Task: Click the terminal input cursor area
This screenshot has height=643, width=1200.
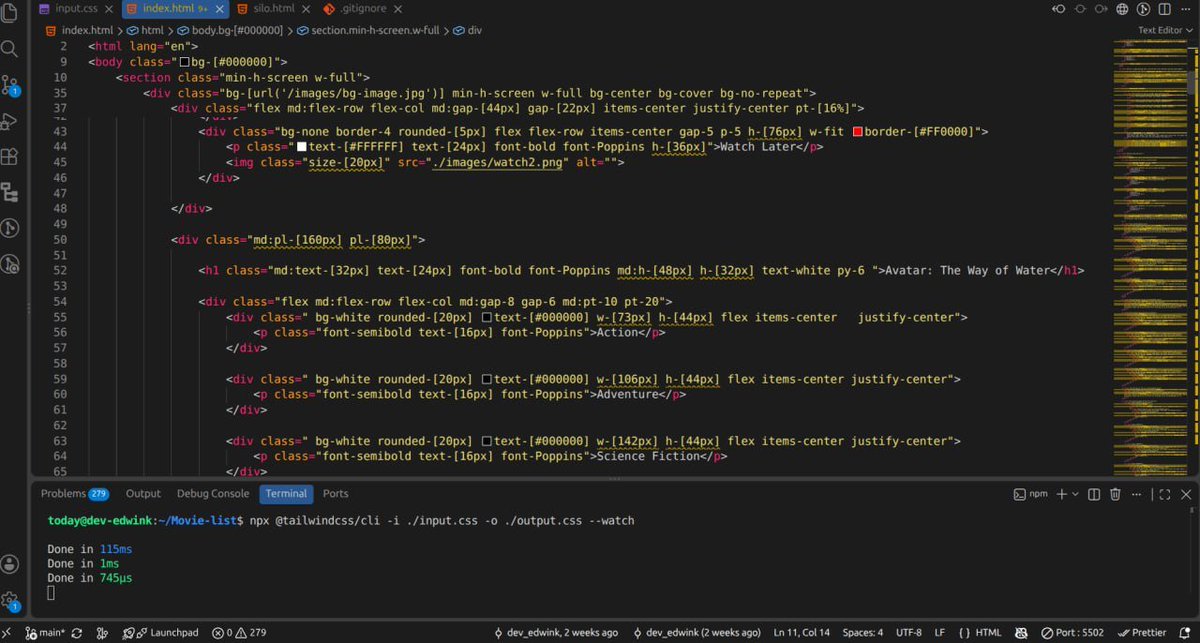Action: pyautogui.click(x=51, y=593)
